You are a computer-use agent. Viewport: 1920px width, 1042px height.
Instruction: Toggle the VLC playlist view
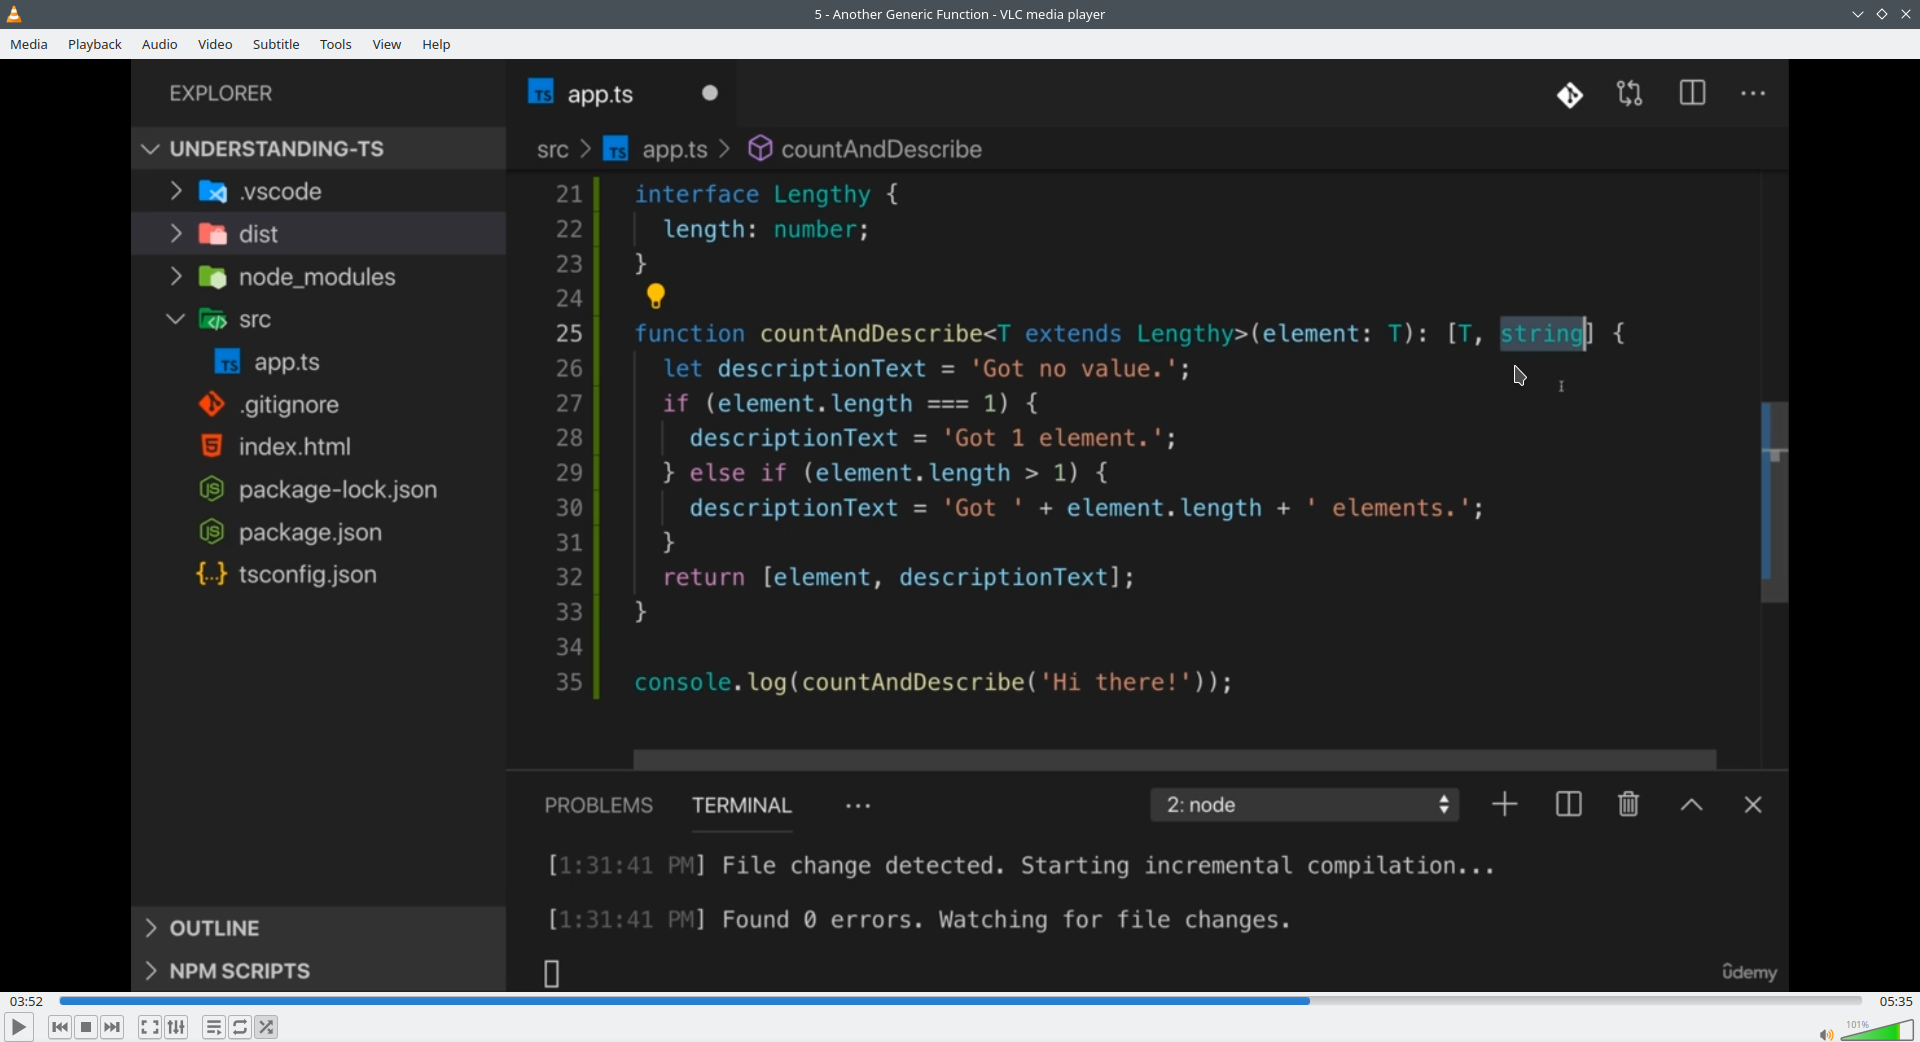pos(214,1027)
